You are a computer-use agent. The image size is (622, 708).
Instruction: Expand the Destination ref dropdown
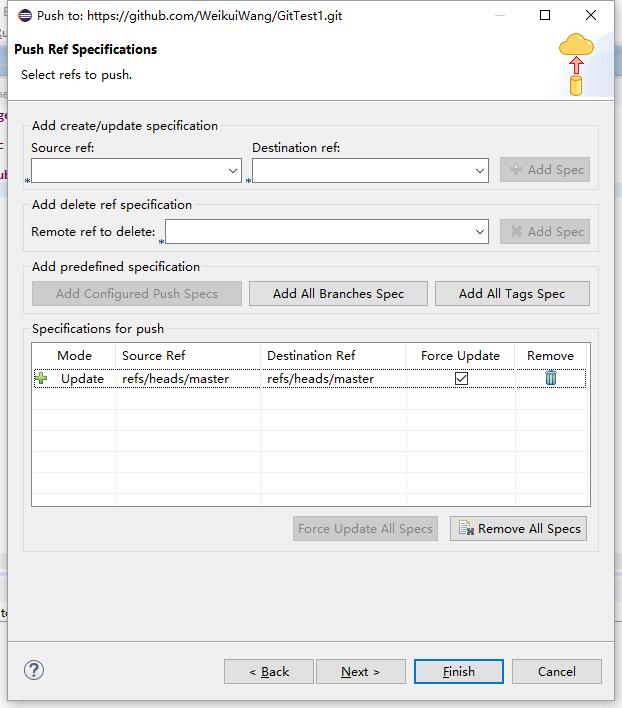(479, 171)
